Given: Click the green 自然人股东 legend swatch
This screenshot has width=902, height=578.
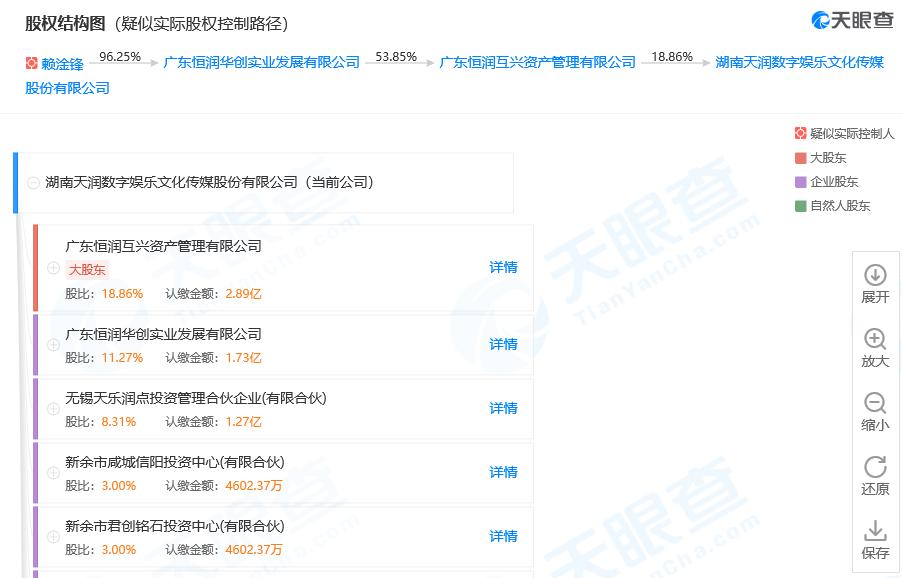Looking at the screenshot, I should coord(800,205).
